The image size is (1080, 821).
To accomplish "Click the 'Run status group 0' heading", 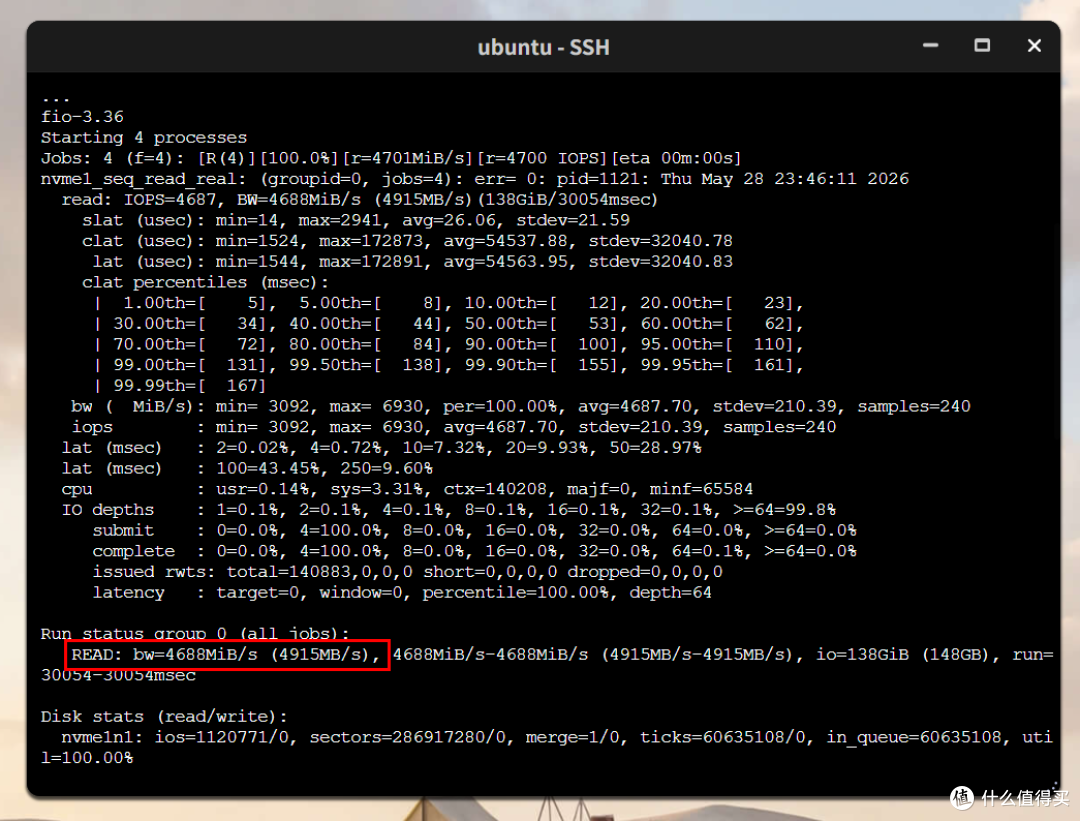I will point(195,633).
